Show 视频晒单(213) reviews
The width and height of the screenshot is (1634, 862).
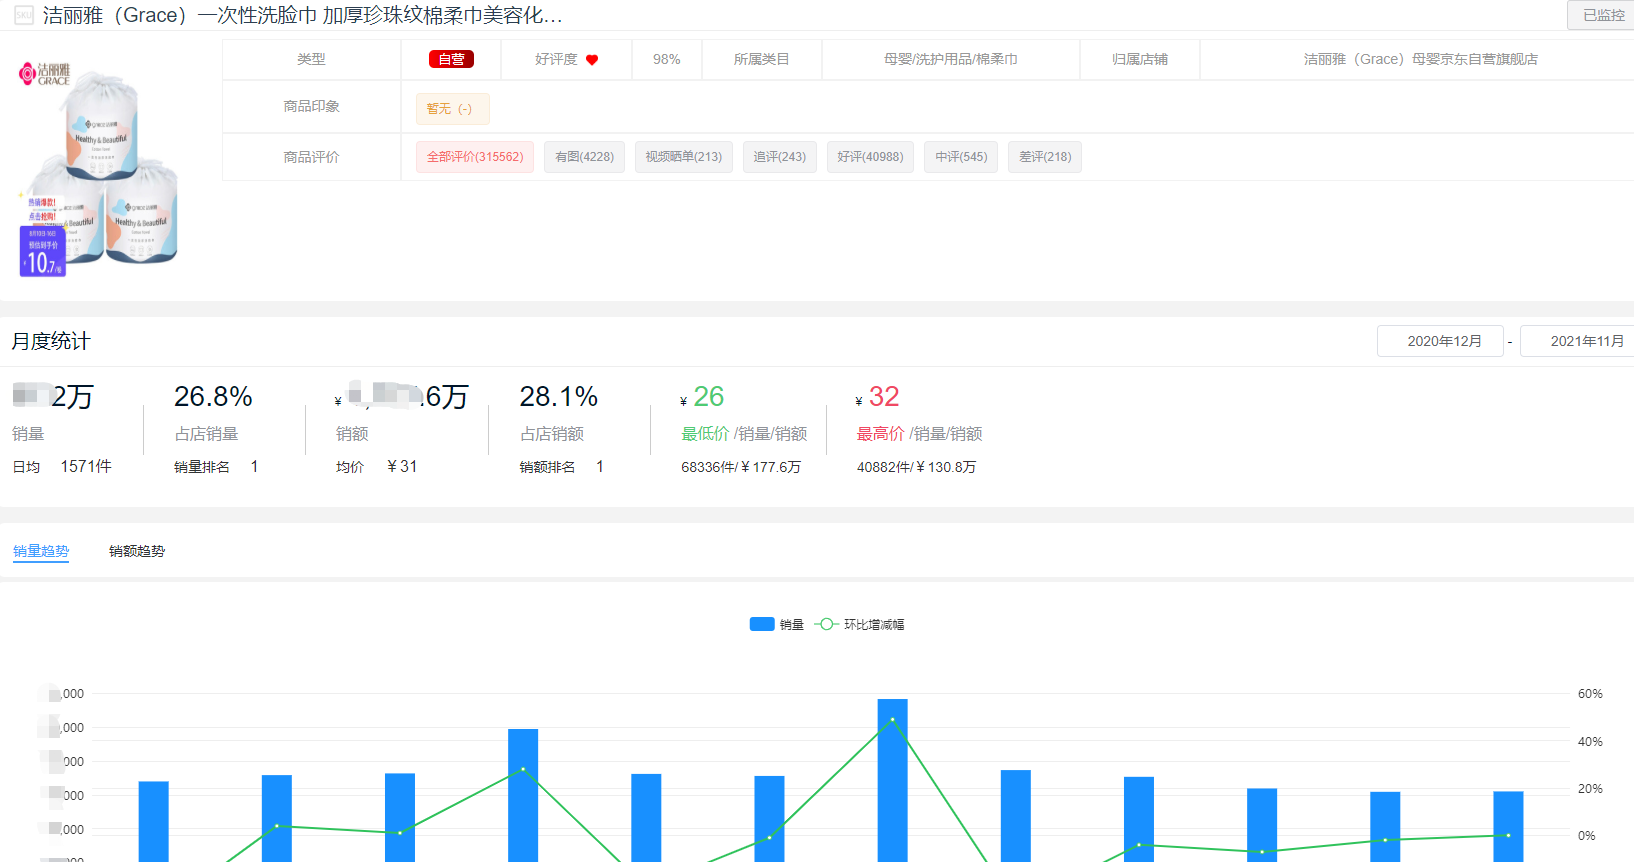click(x=683, y=157)
